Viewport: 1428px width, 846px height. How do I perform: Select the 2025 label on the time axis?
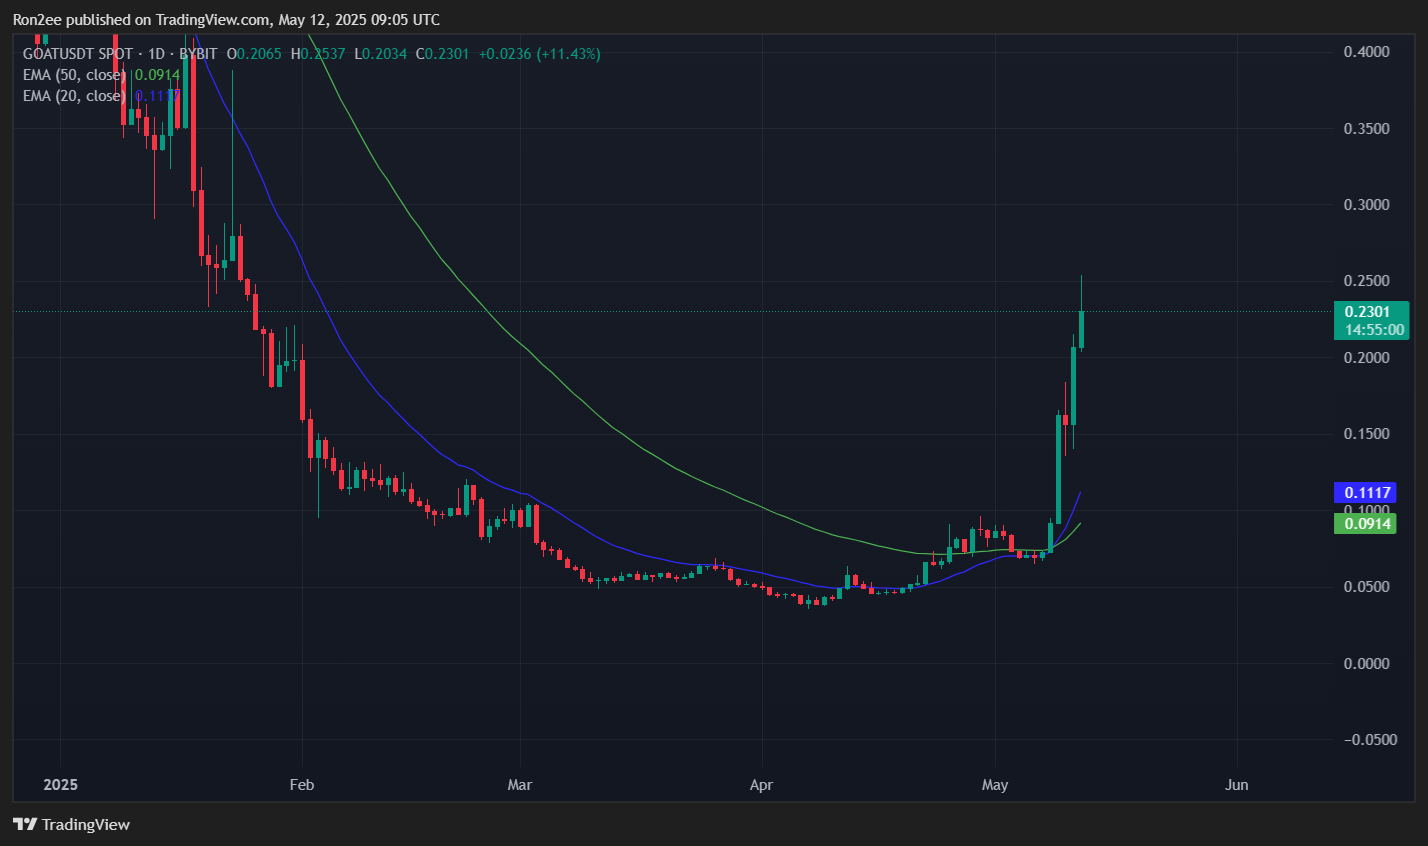59,785
